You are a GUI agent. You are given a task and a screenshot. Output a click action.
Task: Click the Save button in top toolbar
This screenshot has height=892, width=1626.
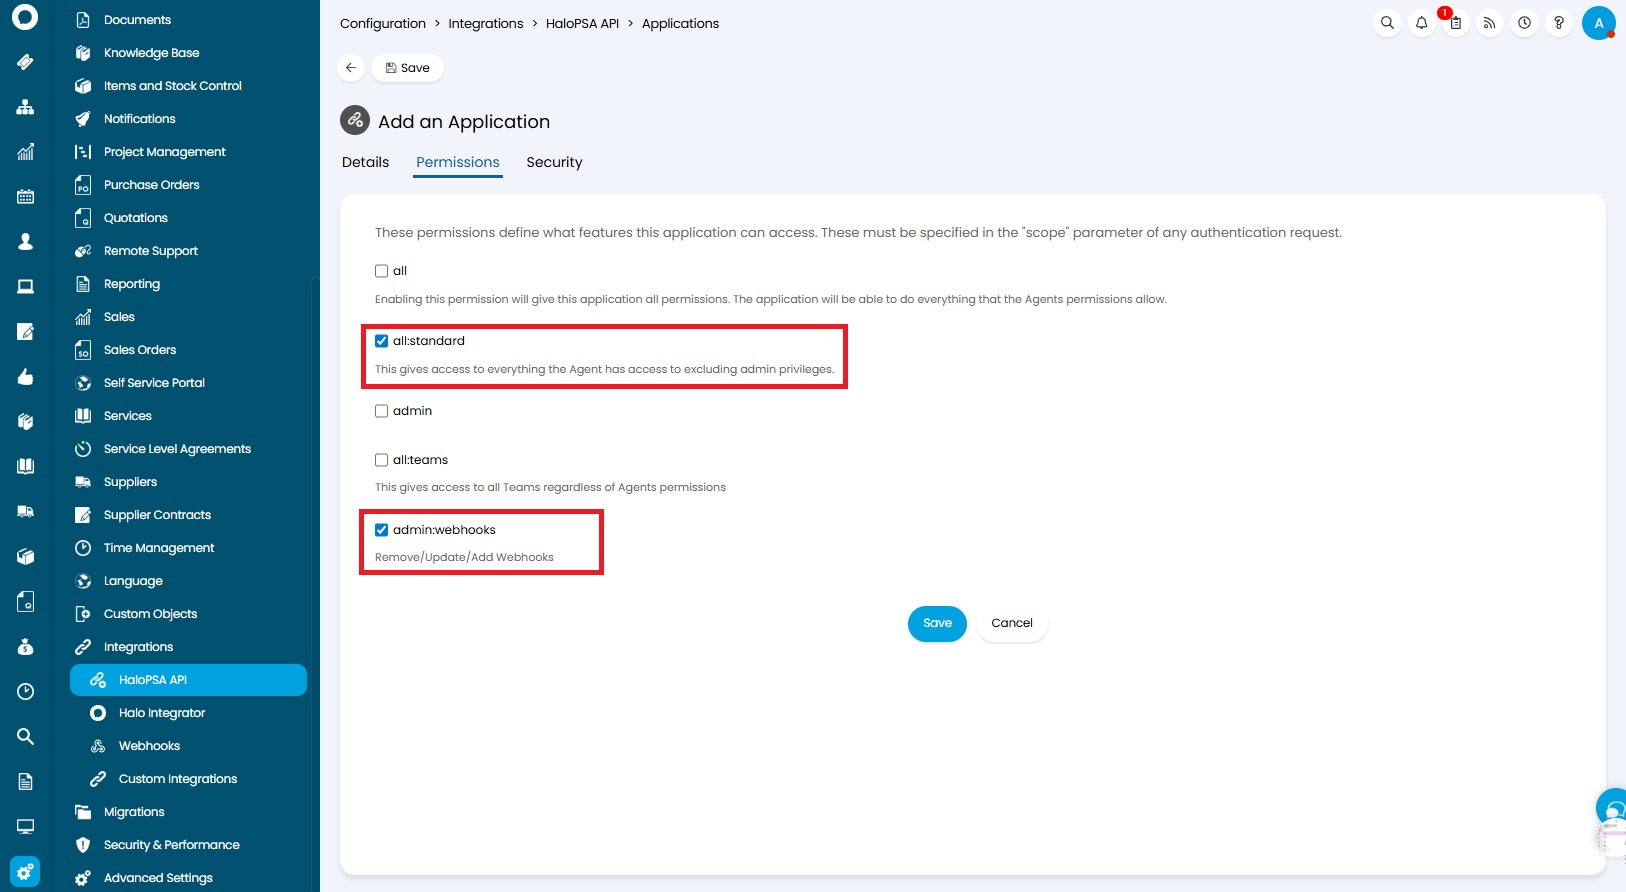(407, 68)
